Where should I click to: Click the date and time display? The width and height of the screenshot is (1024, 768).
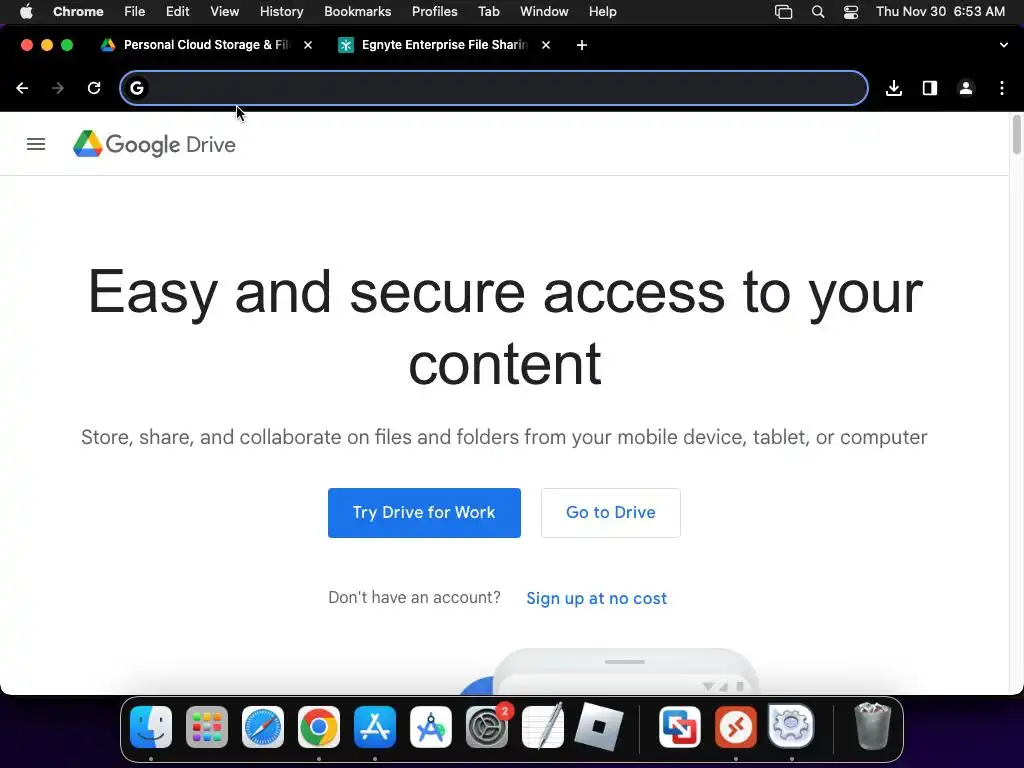[940, 12]
